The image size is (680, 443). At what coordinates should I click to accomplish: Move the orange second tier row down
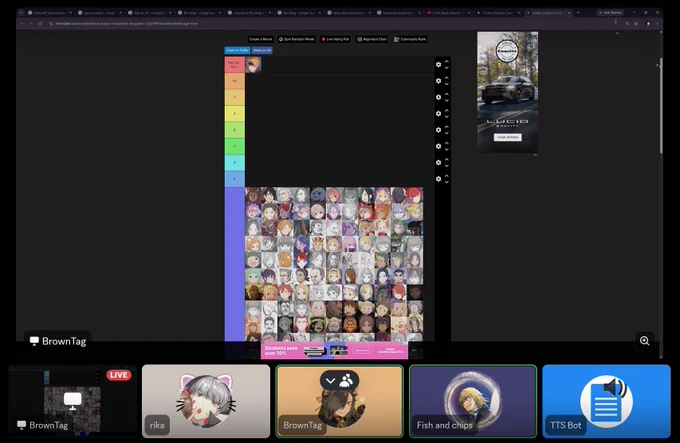[447, 84]
